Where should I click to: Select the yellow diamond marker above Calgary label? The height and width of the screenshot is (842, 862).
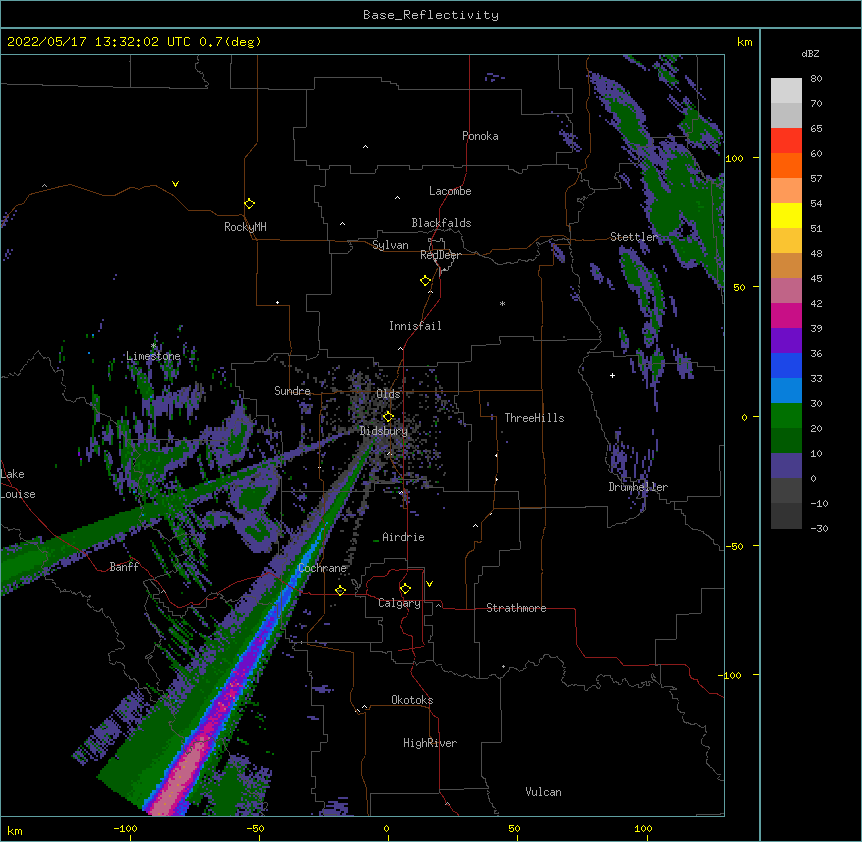point(405,589)
